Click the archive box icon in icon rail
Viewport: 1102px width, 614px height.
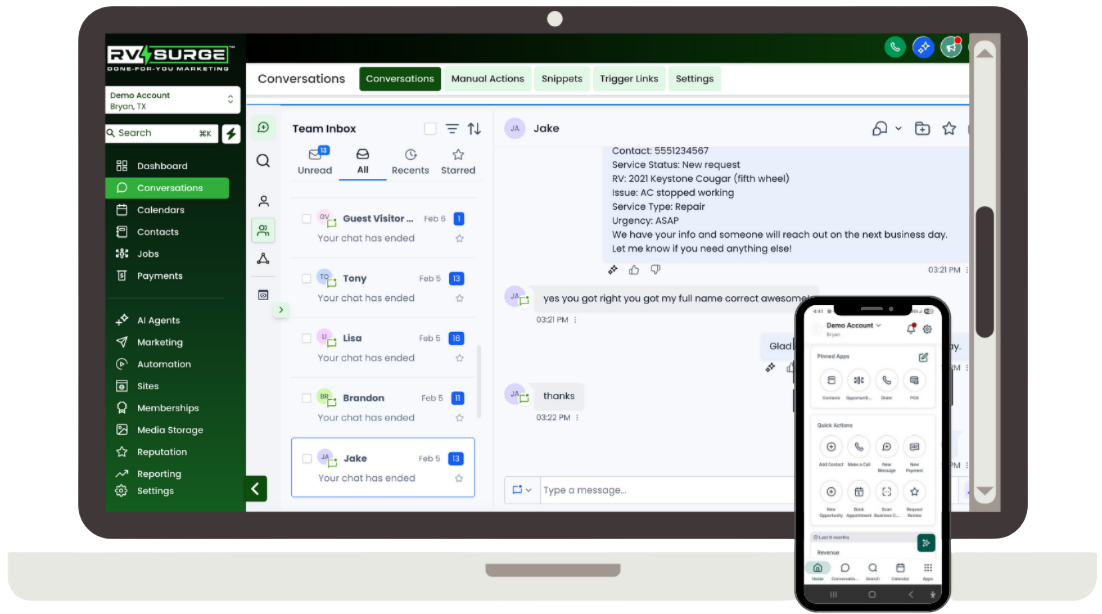[x=263, y=295]
